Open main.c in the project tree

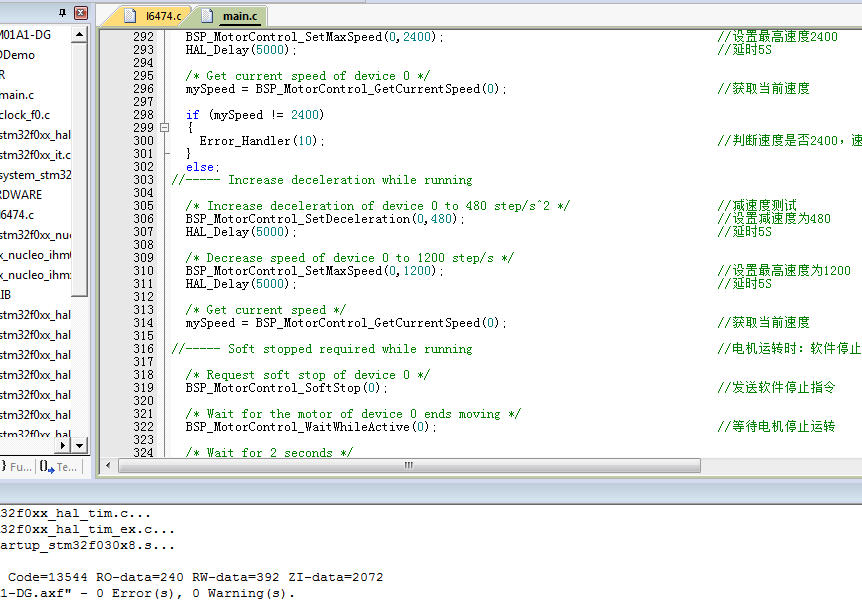click(17, 95)
